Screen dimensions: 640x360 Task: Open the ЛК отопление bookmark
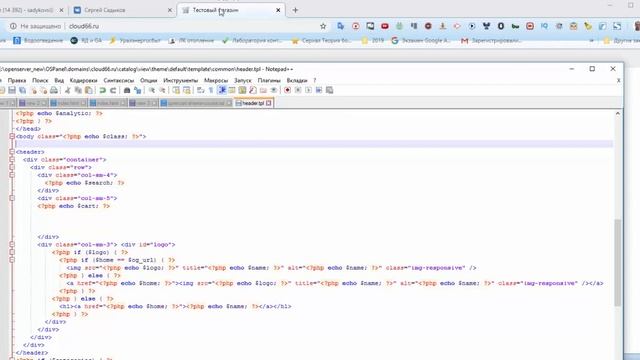pyautogui.click(x=191, y=40)
